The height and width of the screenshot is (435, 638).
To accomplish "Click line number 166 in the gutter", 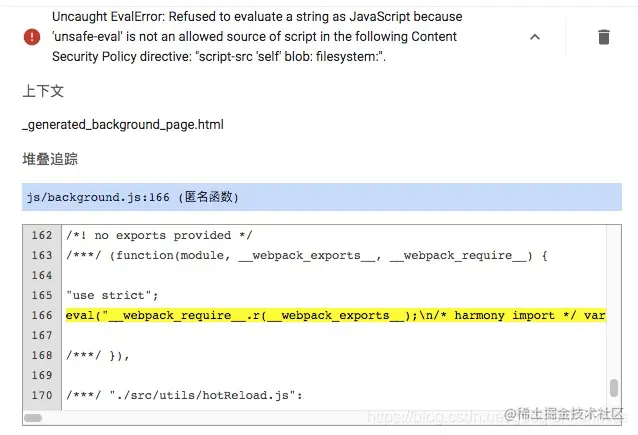I will point(41,315).
